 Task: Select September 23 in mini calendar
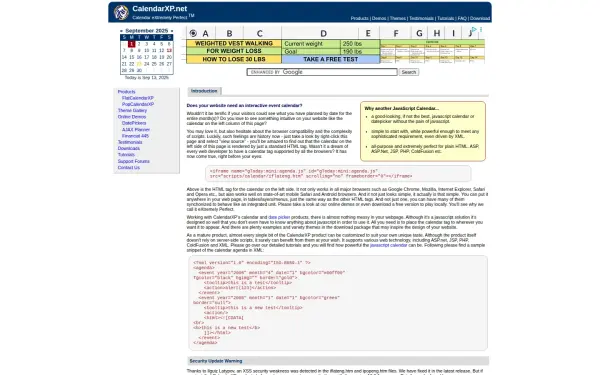139,64
